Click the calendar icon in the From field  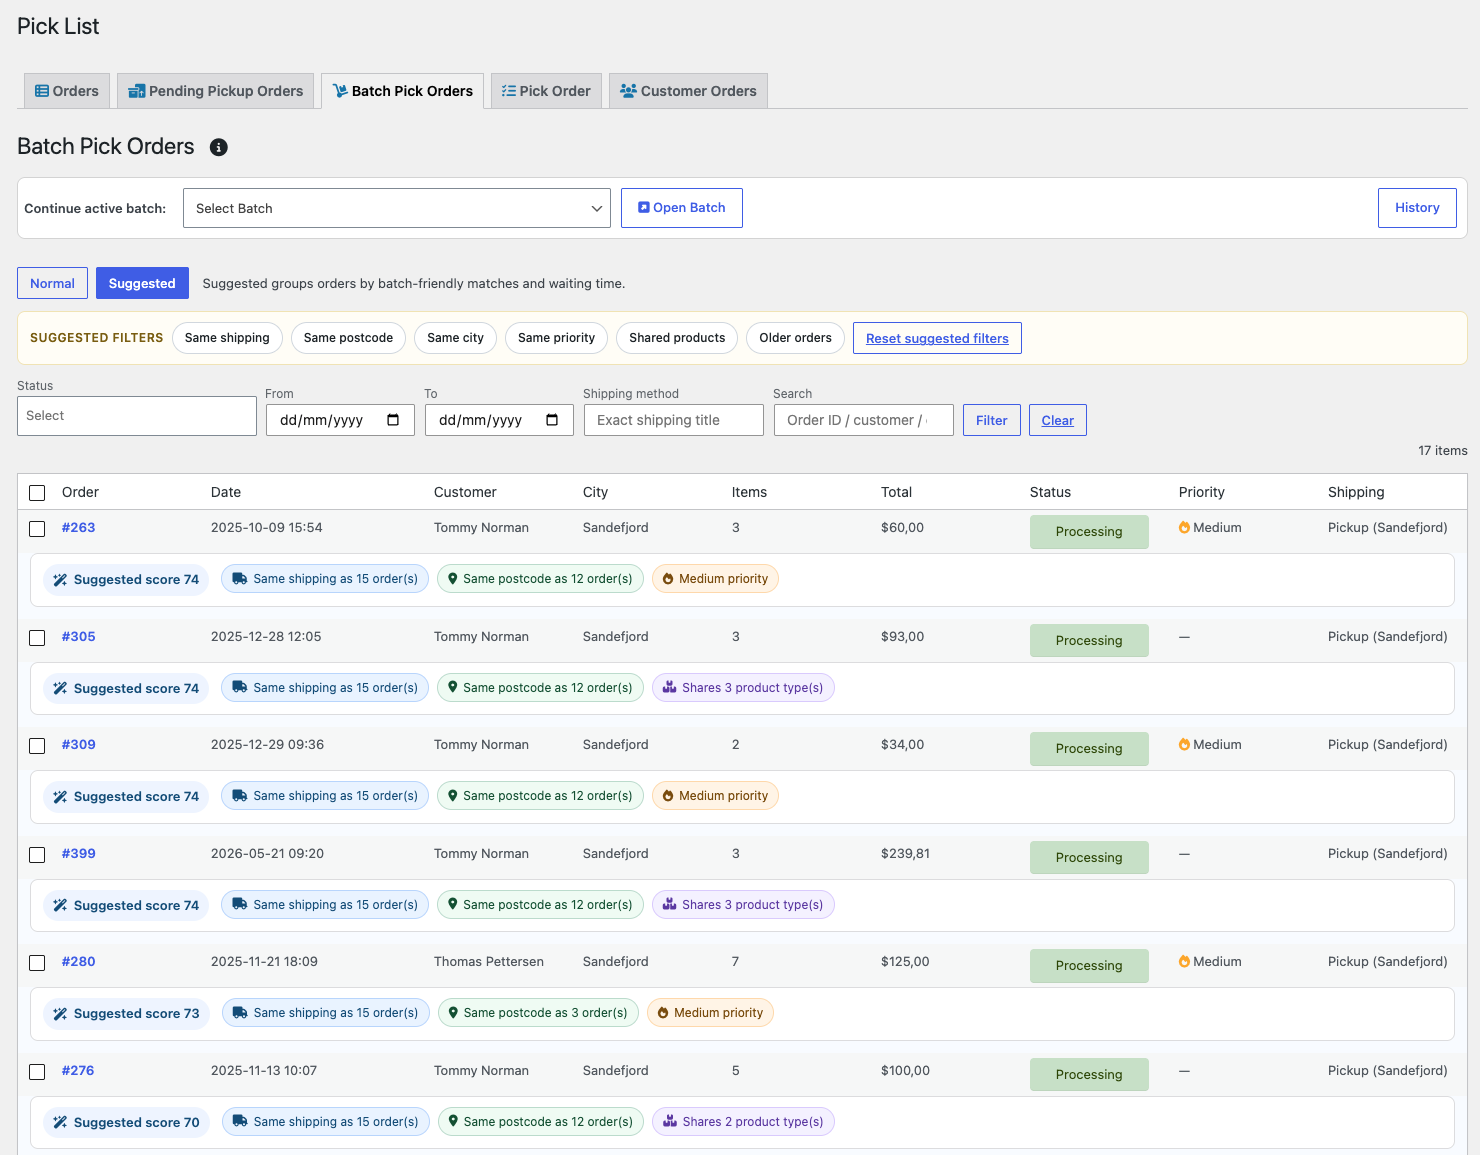[x=393, y=420]
